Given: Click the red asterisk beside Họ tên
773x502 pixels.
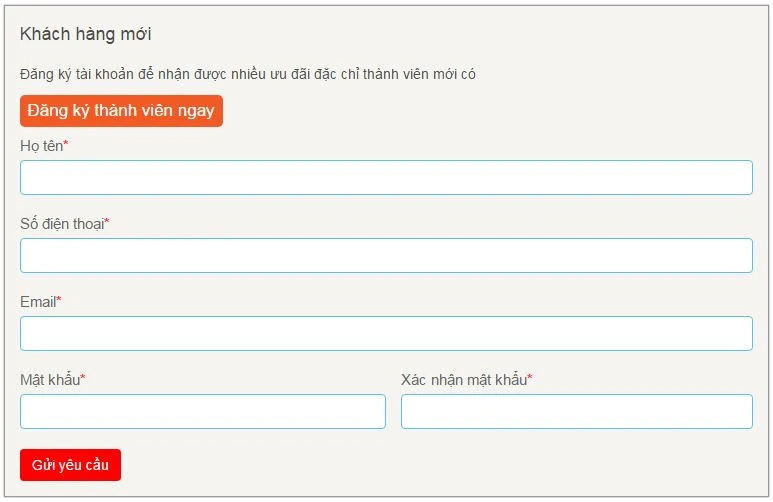Looking at the screenshot, I should coord(66,145).
